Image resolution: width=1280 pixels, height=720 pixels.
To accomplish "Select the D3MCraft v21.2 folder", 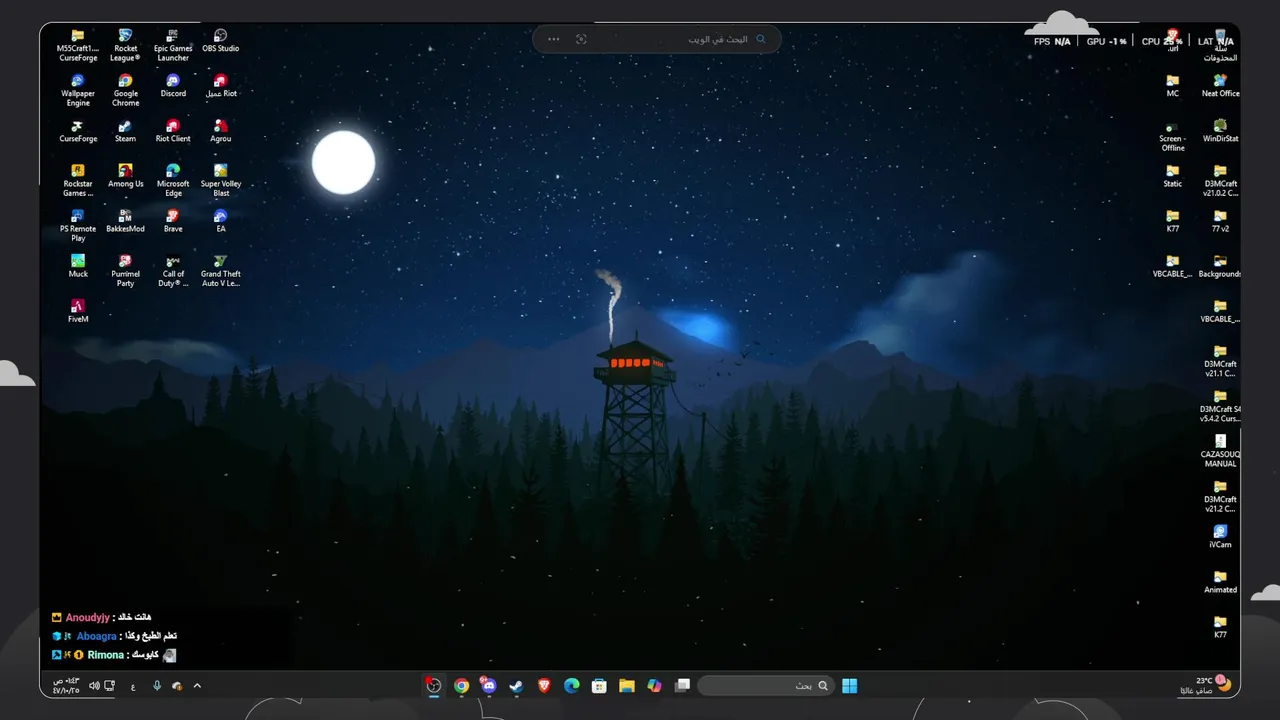I will [1220, 496].
